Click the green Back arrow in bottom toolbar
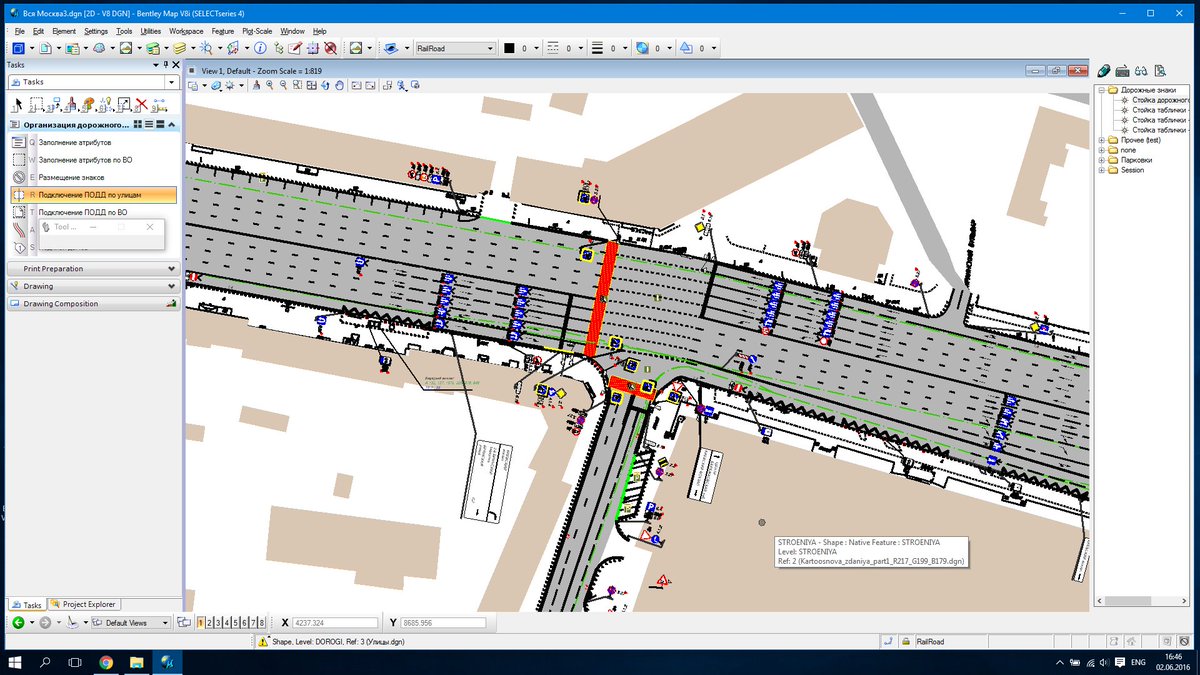 tap(18, 622)
